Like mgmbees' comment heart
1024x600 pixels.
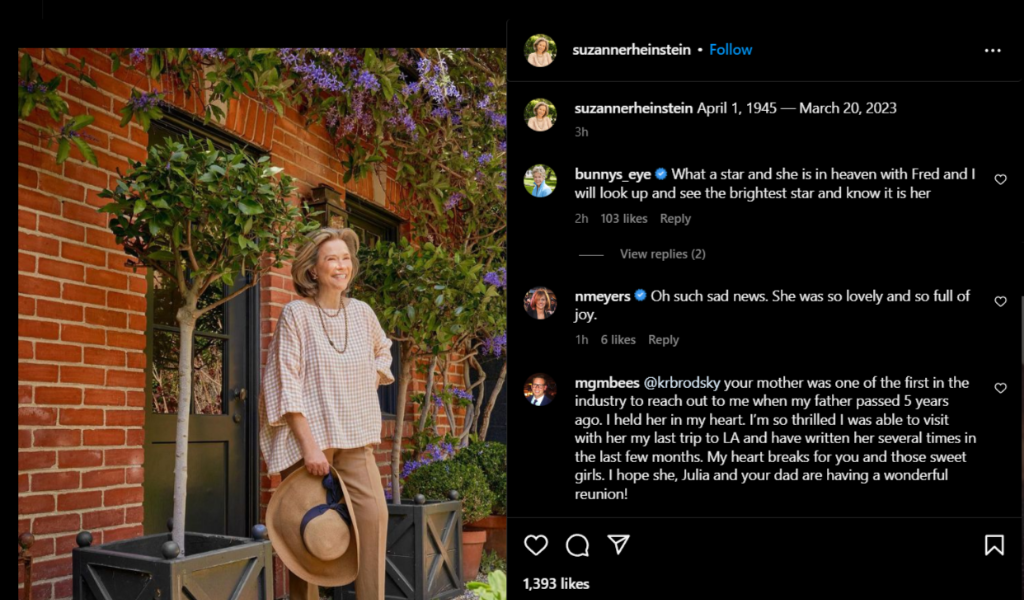1000,388
